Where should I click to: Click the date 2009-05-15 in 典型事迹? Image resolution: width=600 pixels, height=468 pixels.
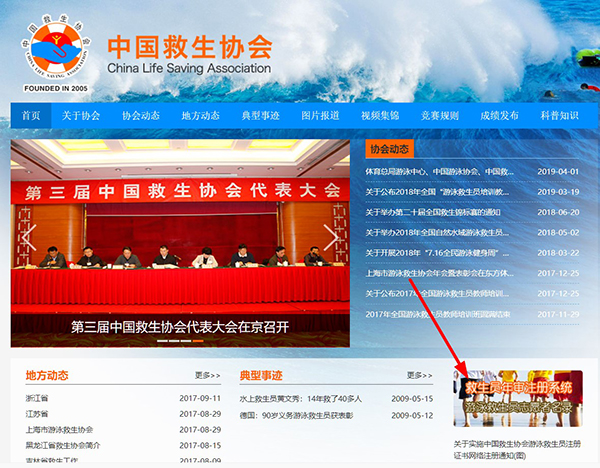pyautogui.click(x=412, y=399)
